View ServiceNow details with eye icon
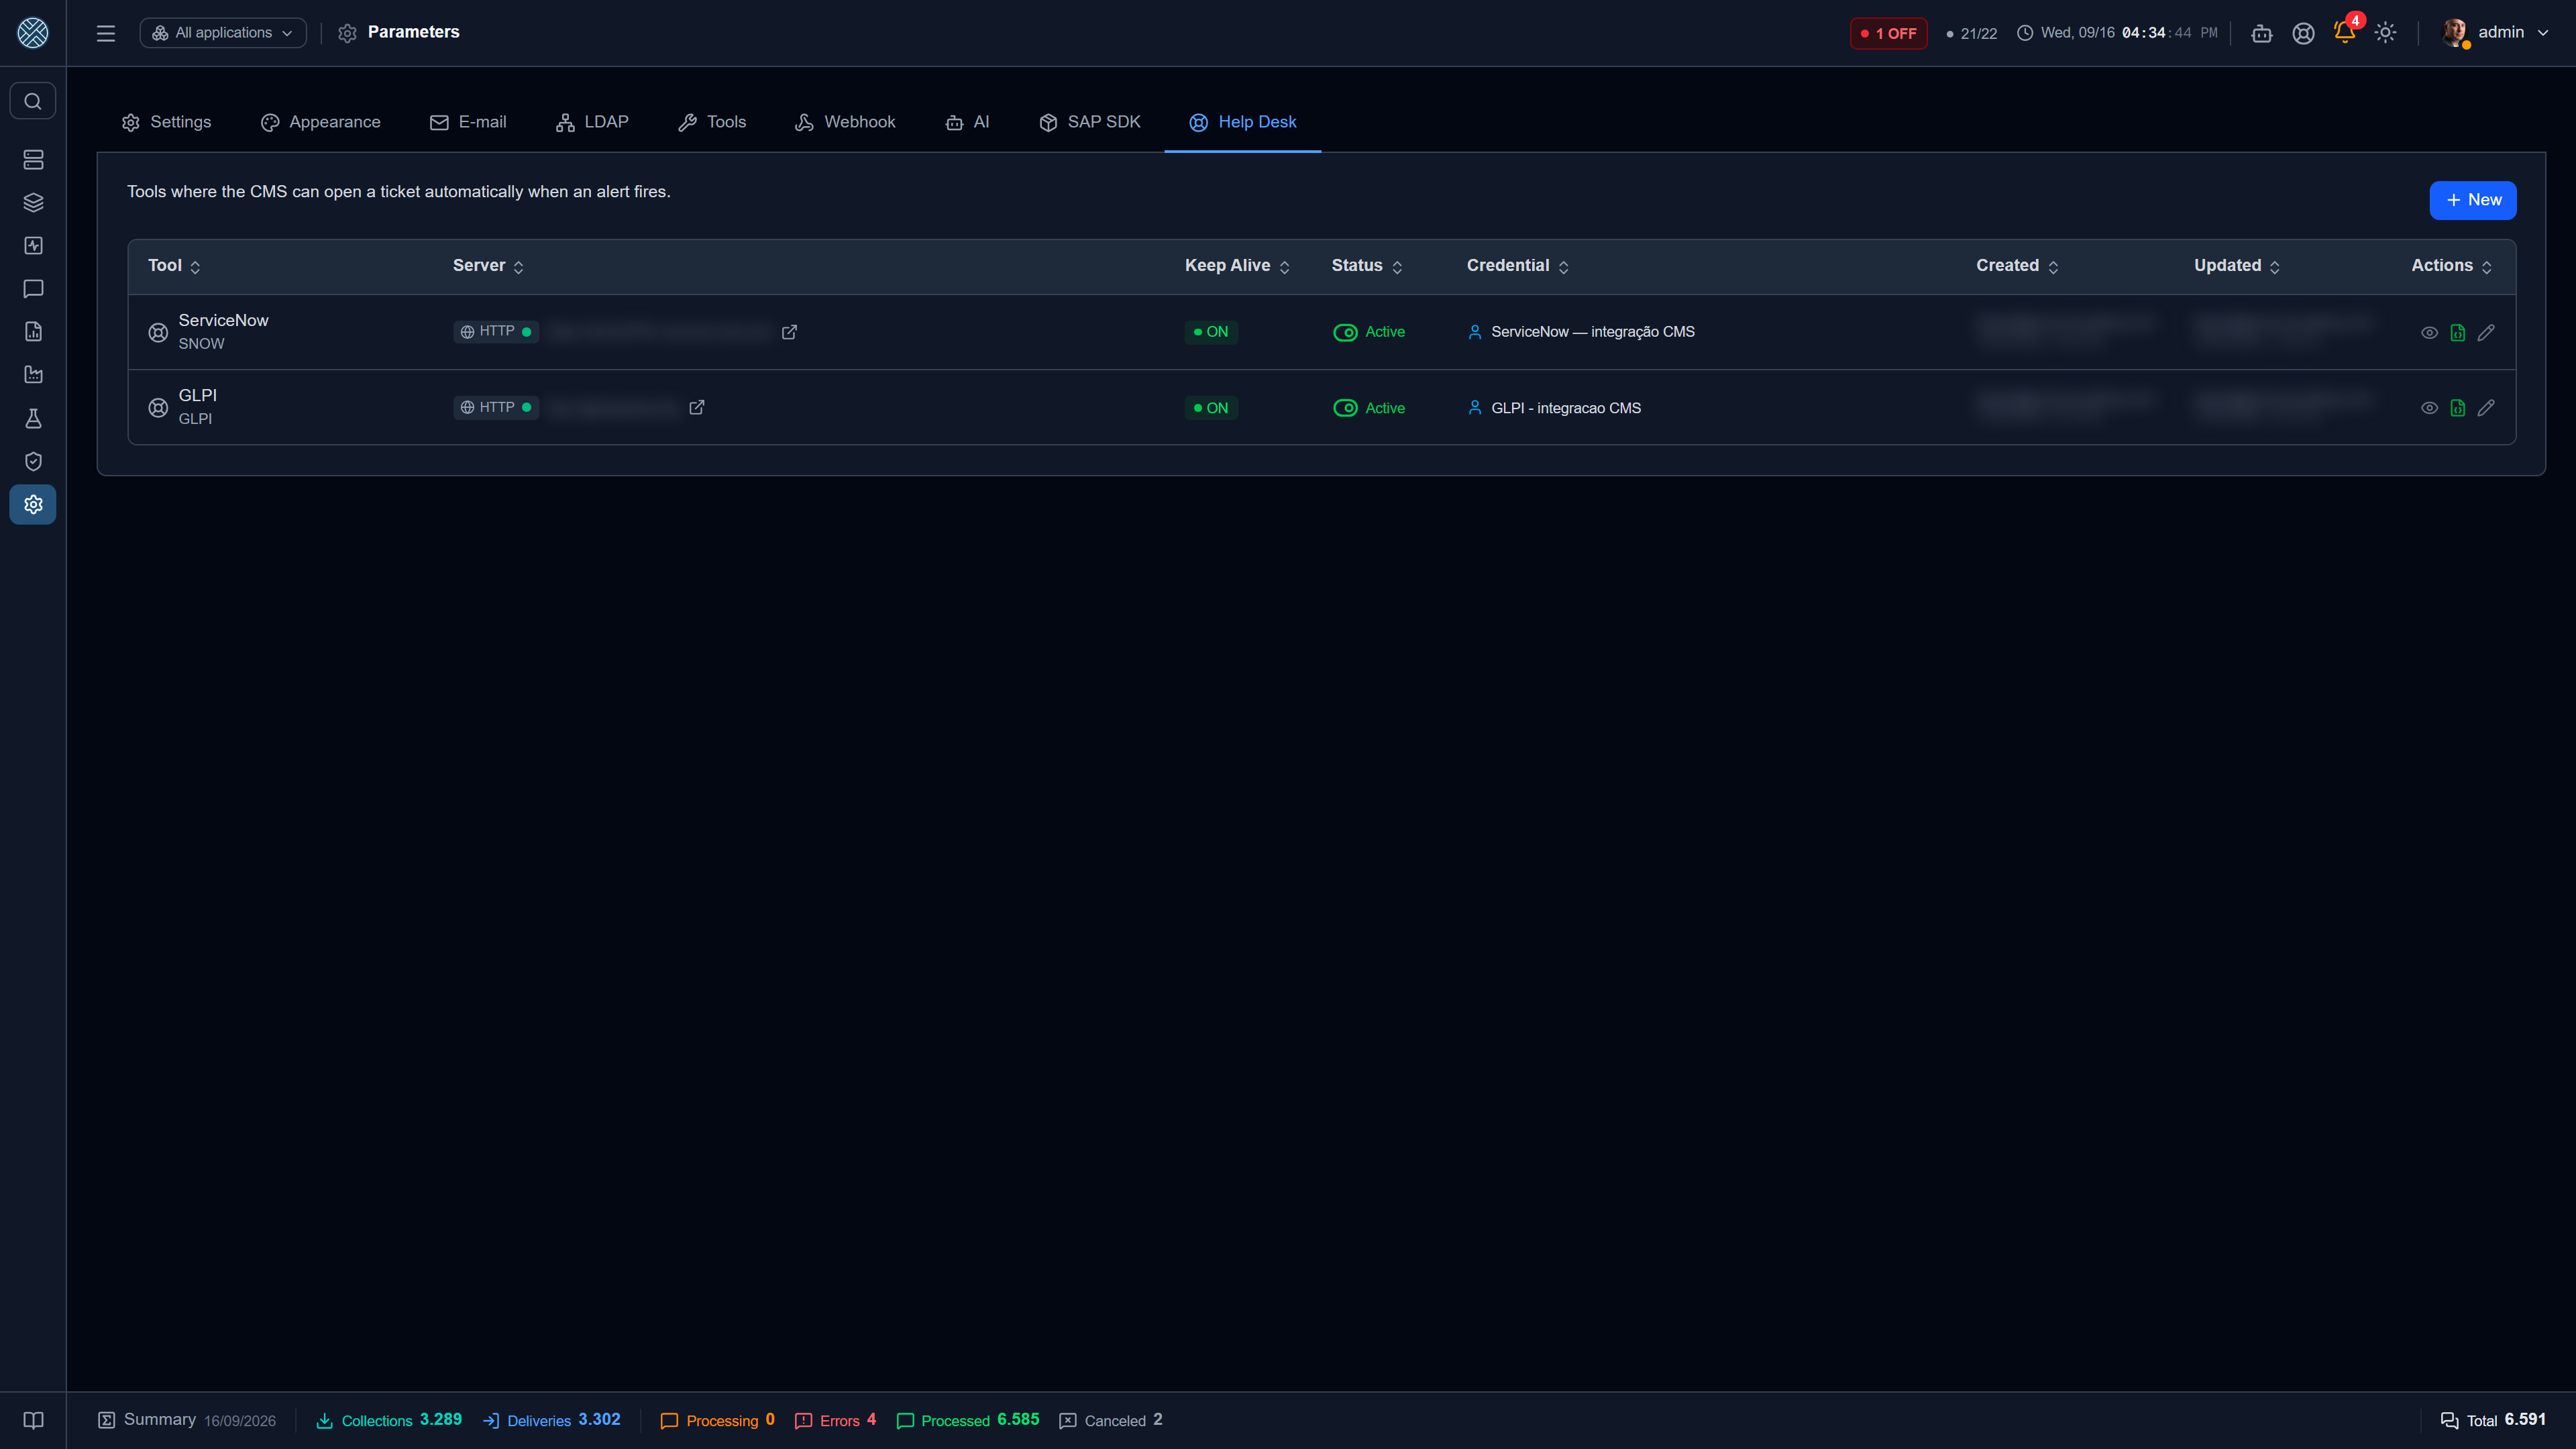The height and width of the screenshot is (1449, 2576). point(2429,332)
